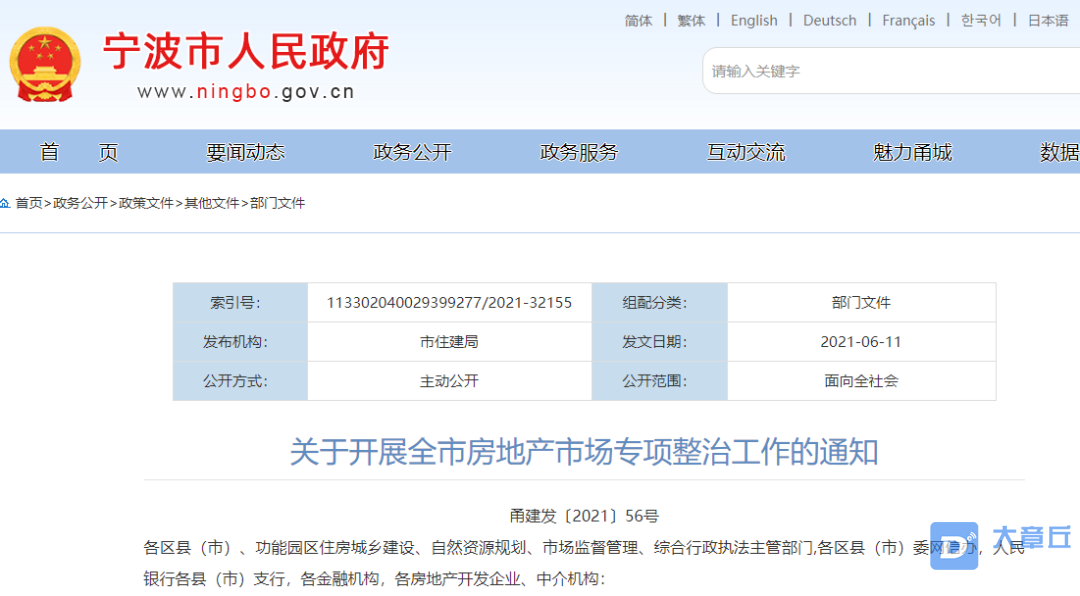This screenshot has height=596, width=1080.
Task: Click the 组配分类 label cell
Action: coord(660,302)
